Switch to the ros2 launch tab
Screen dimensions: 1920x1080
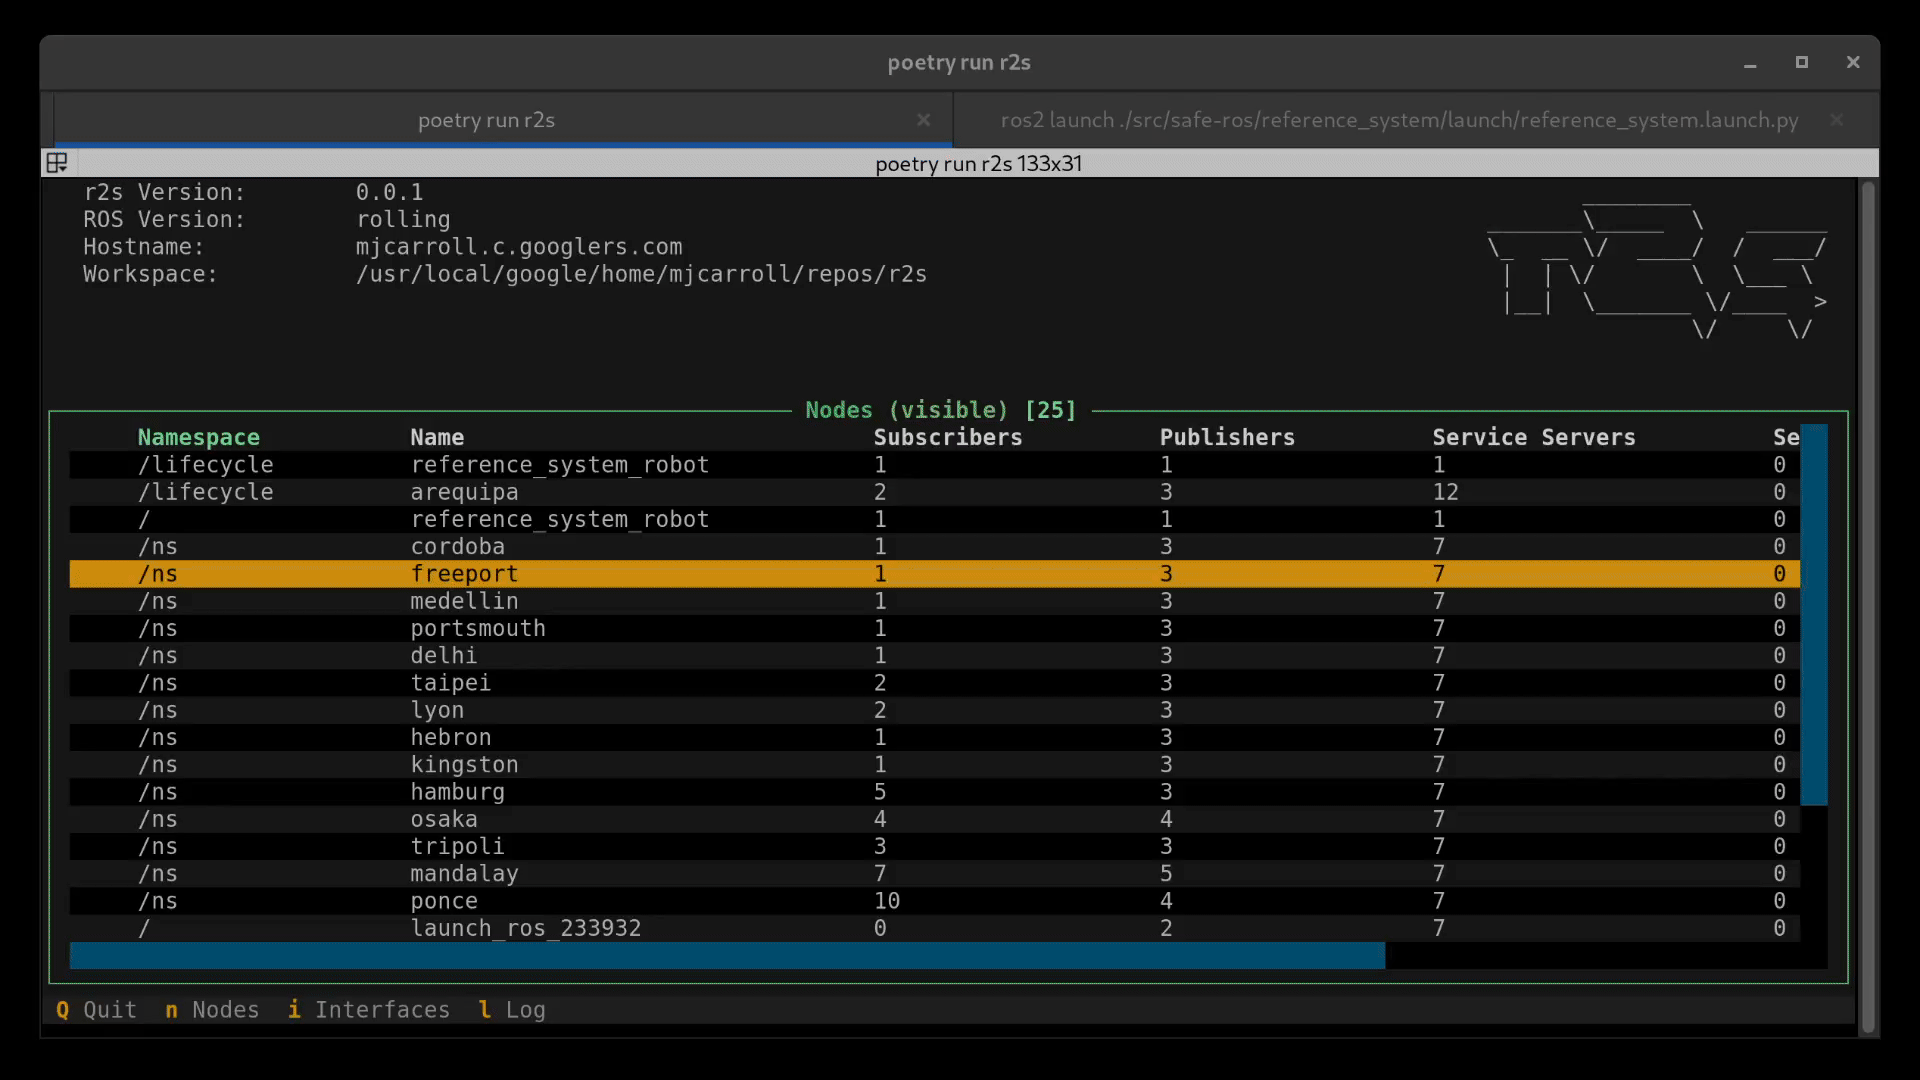[x=1398, y=120]
